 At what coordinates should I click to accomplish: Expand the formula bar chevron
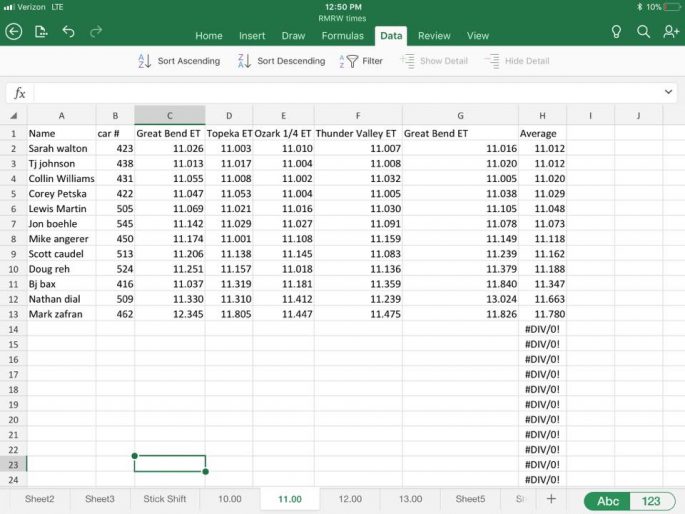pyautogui.click(x=668, y=92)
